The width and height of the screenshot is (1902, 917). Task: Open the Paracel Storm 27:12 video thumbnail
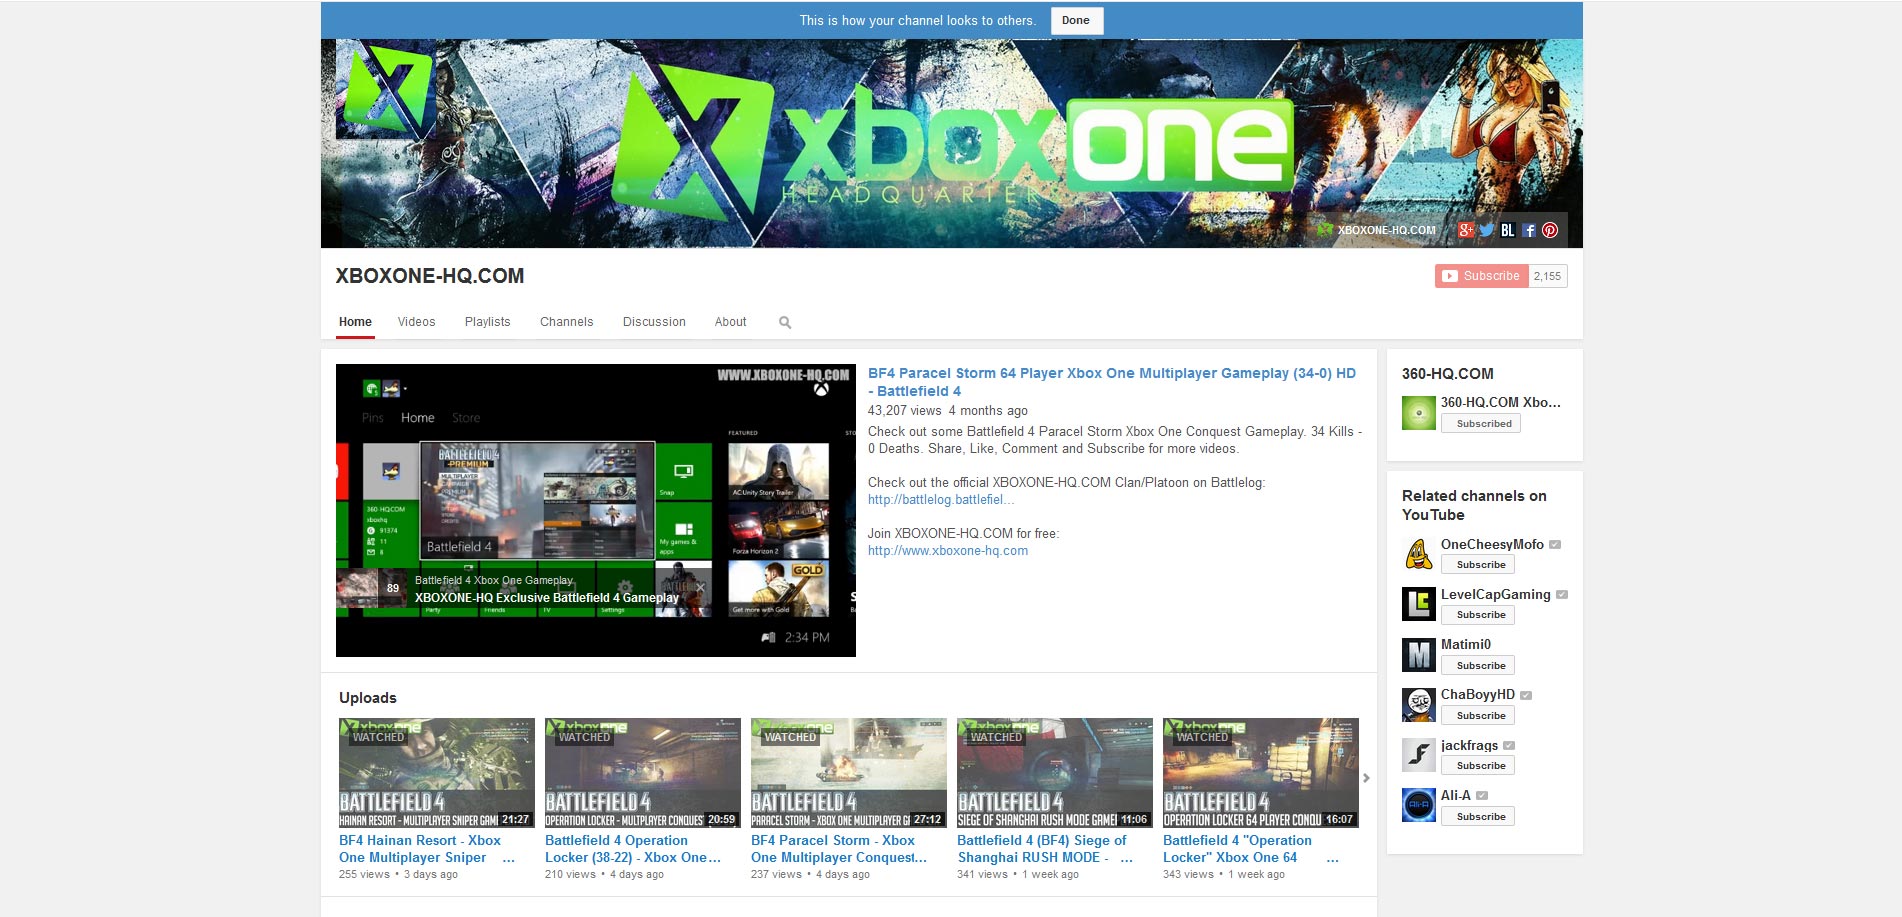849,772
